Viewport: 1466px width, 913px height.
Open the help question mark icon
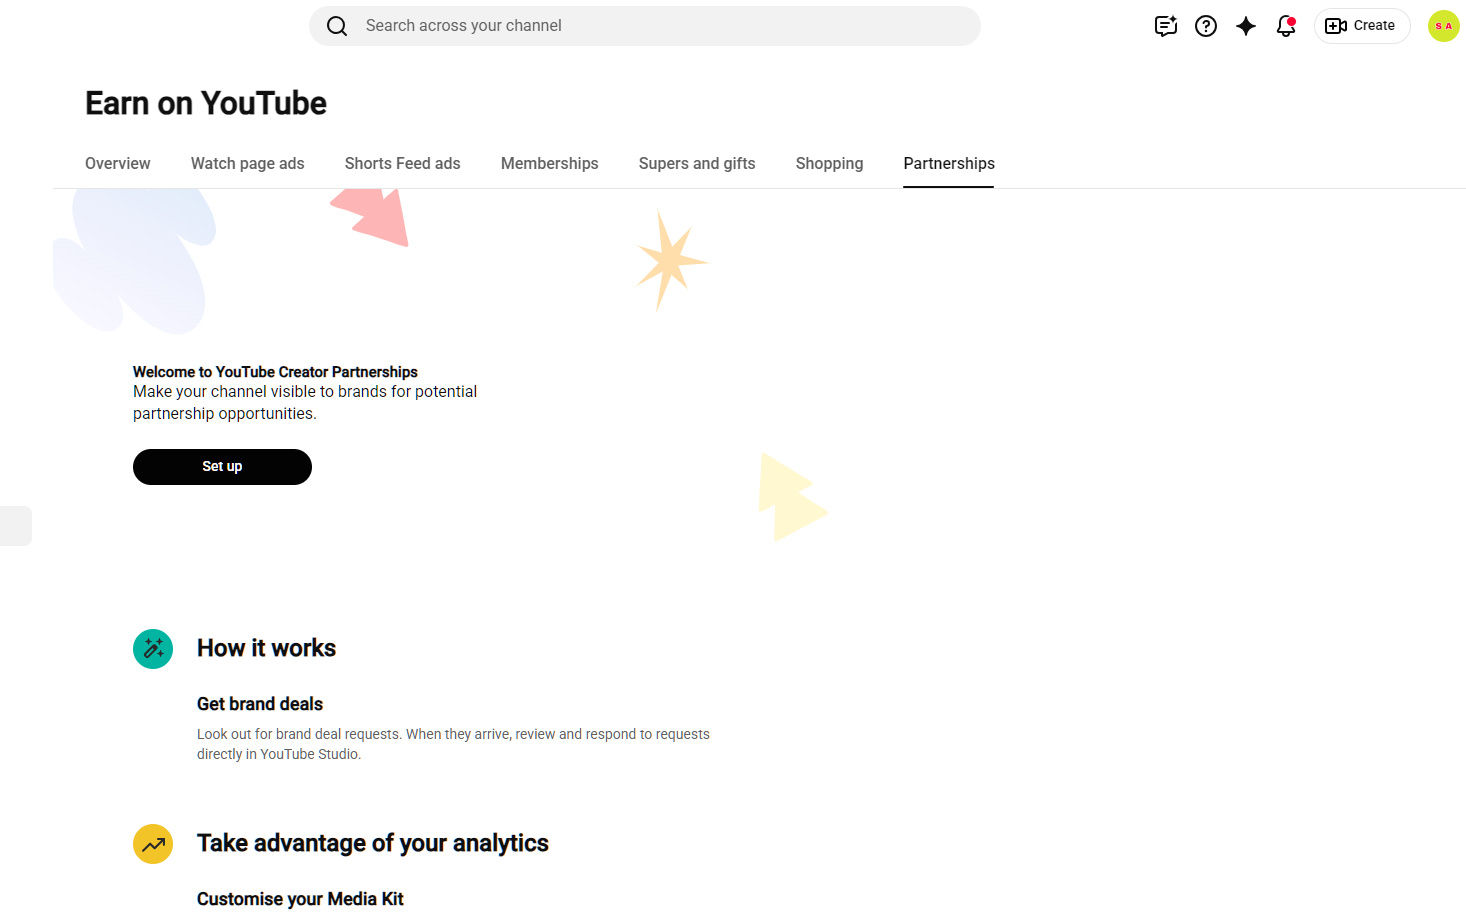1206,26
